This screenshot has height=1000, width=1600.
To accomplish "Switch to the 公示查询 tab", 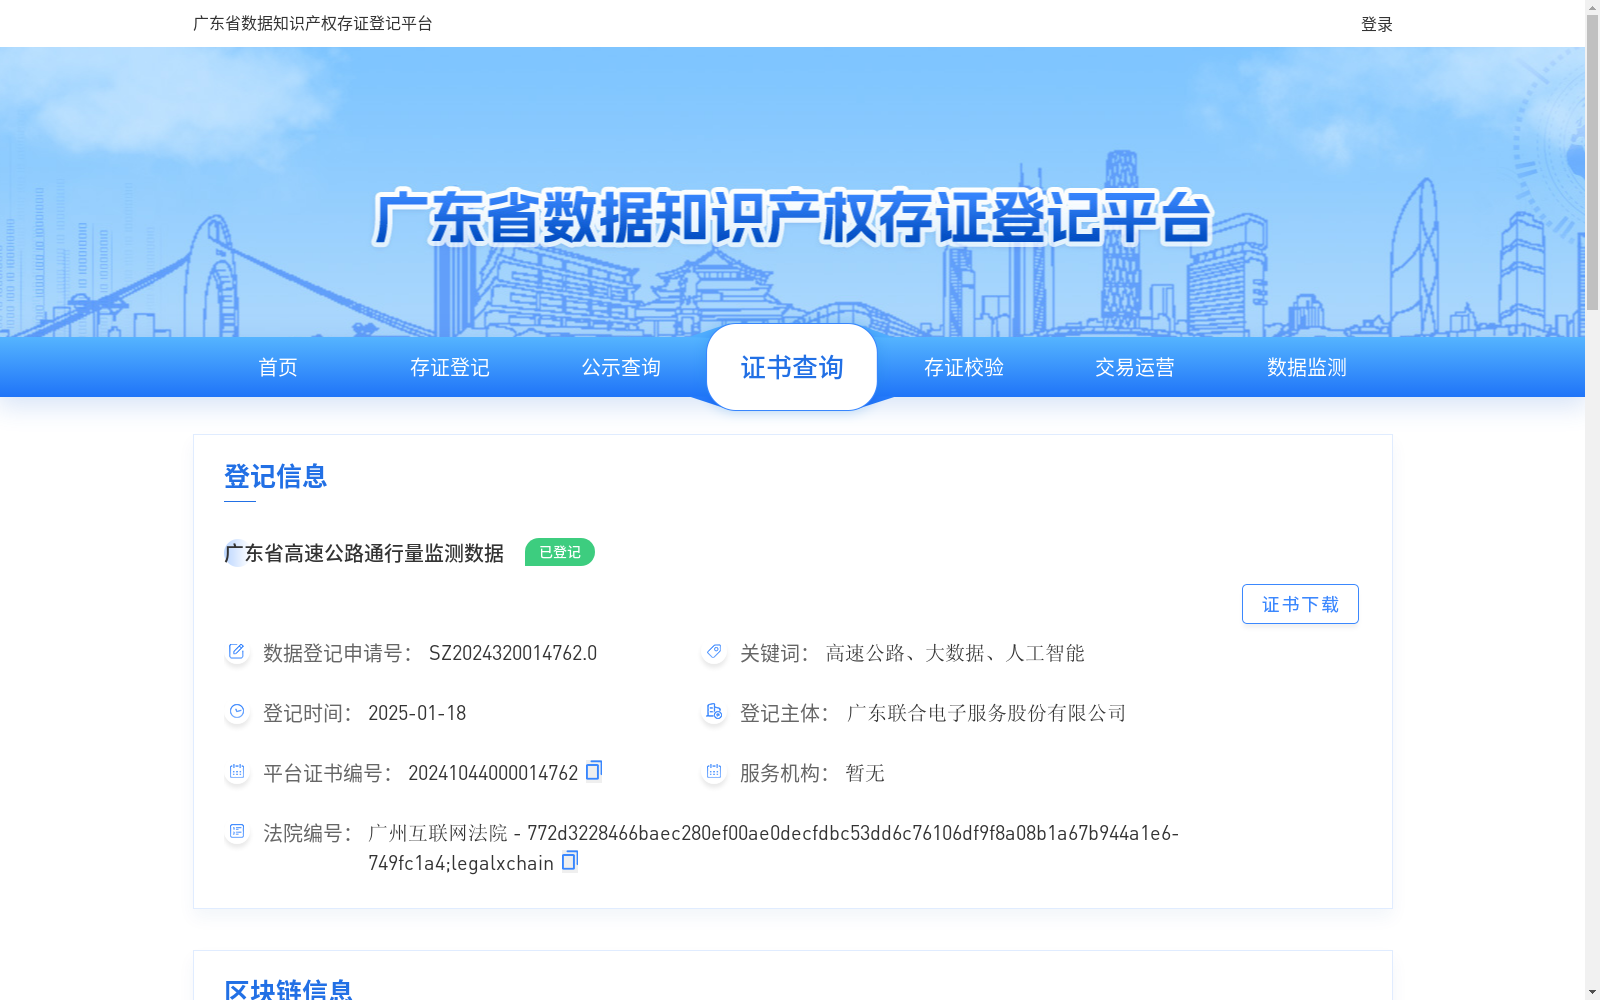I will [x=620, y=367].
